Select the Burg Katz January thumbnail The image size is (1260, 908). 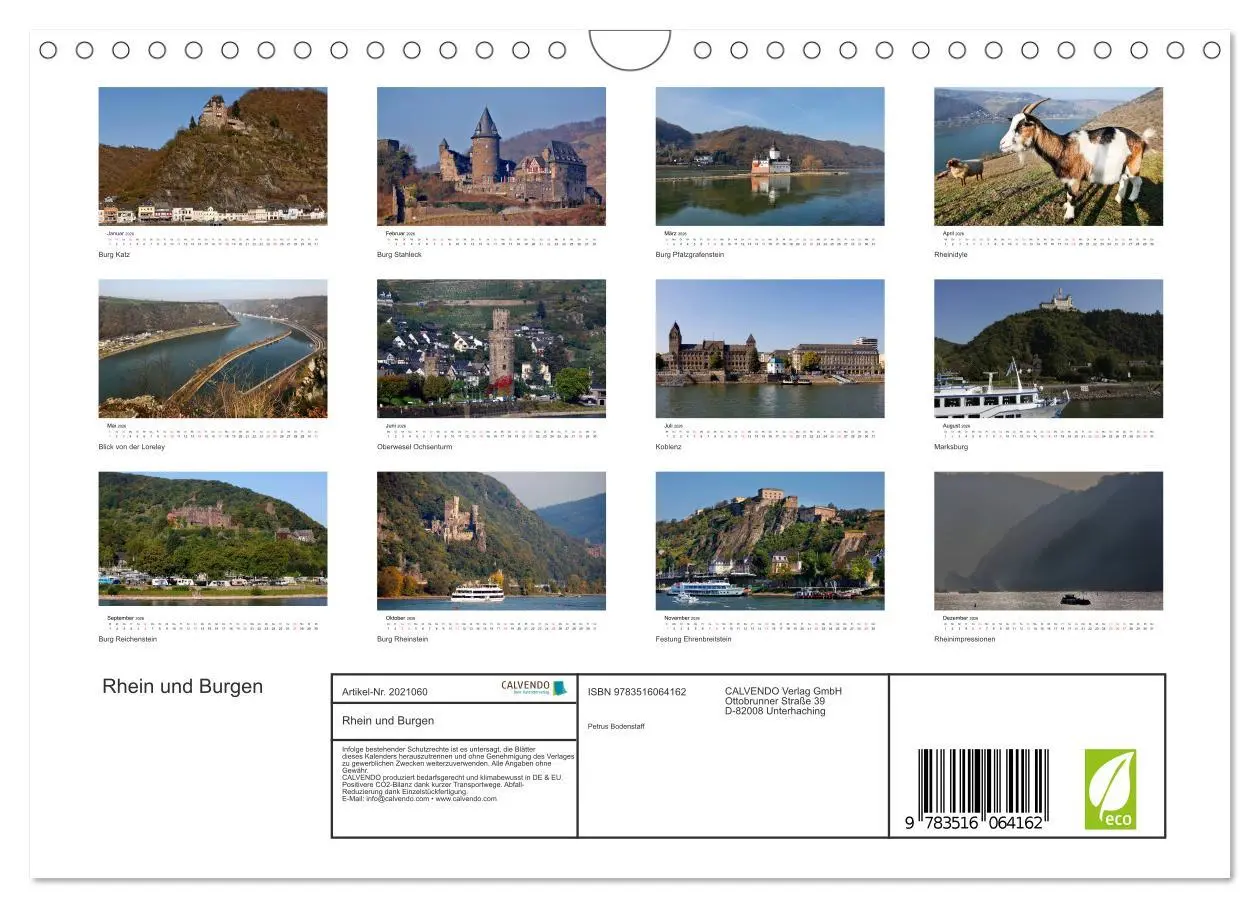tap(214, 155)
